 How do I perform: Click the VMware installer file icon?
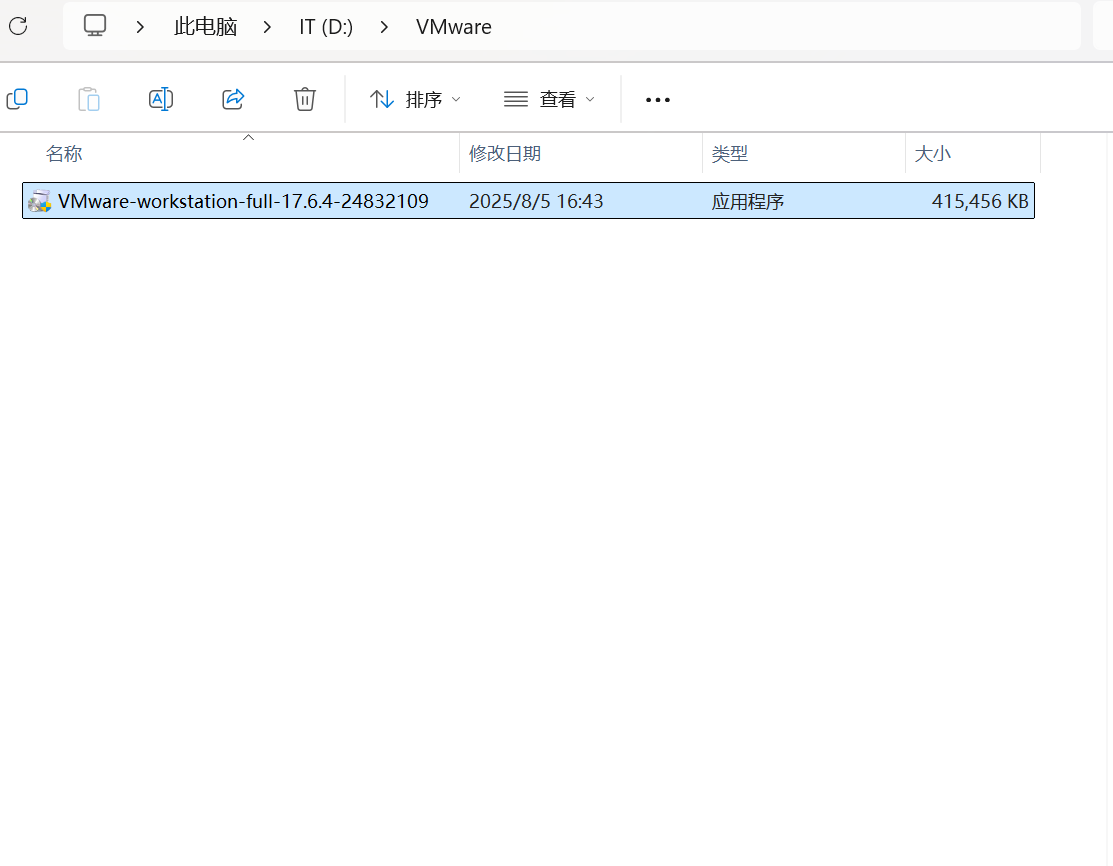(x=40, y=201)
